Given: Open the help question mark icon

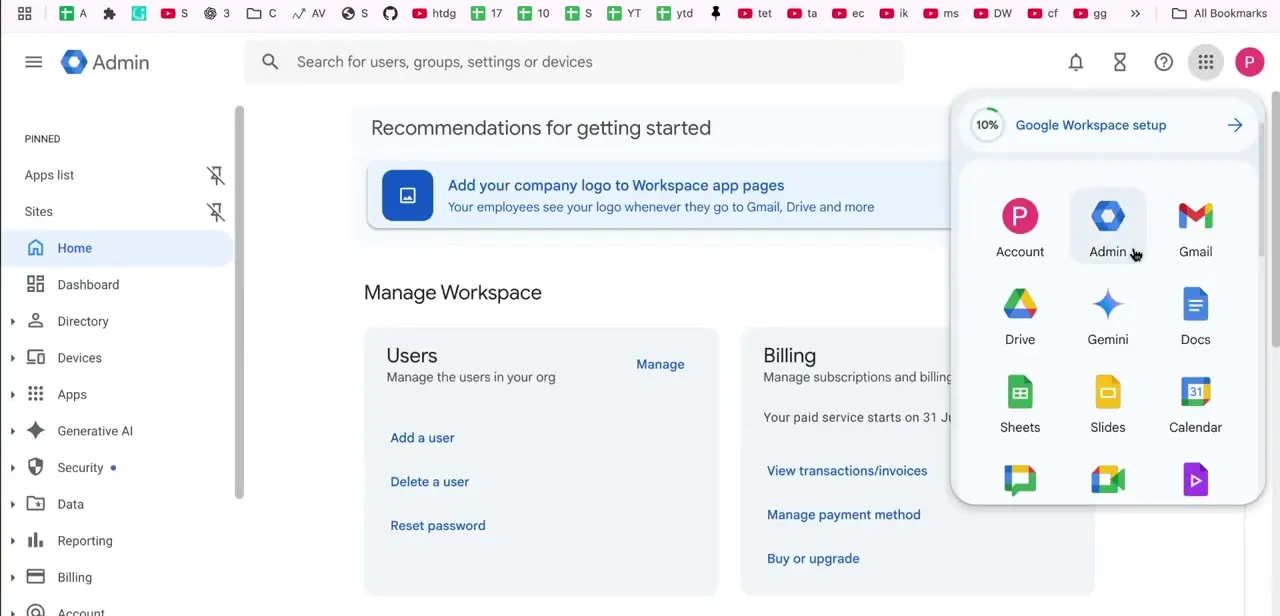Looking at the screenshot, I should click(1164, 62).
